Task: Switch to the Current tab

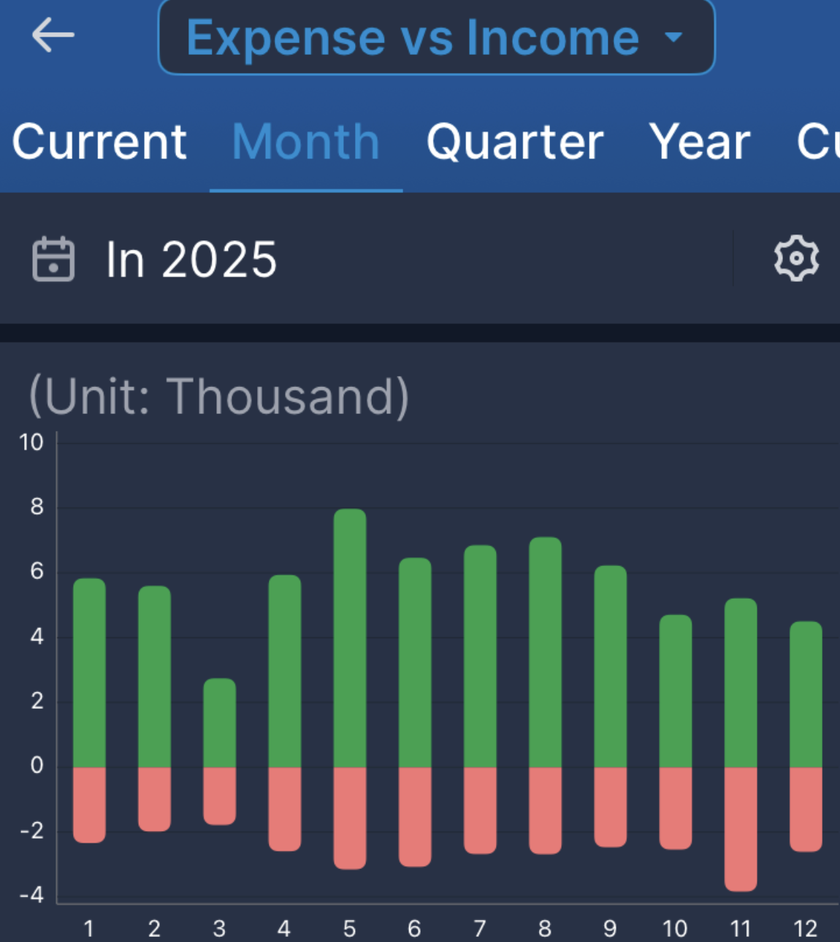Action: coord(100,142)
